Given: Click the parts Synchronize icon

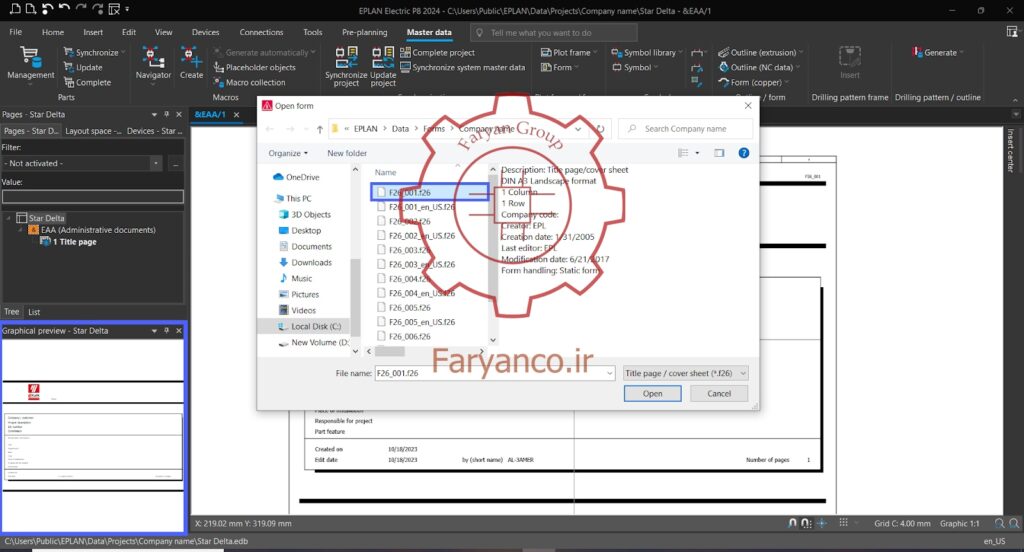Looking at the screenshot, I should (x=69, y=52).
